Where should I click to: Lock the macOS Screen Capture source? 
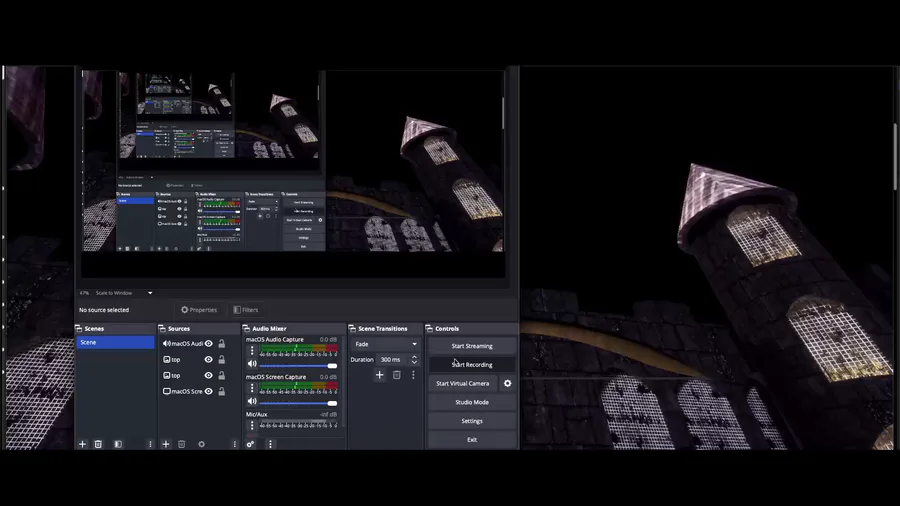(222, 391)
